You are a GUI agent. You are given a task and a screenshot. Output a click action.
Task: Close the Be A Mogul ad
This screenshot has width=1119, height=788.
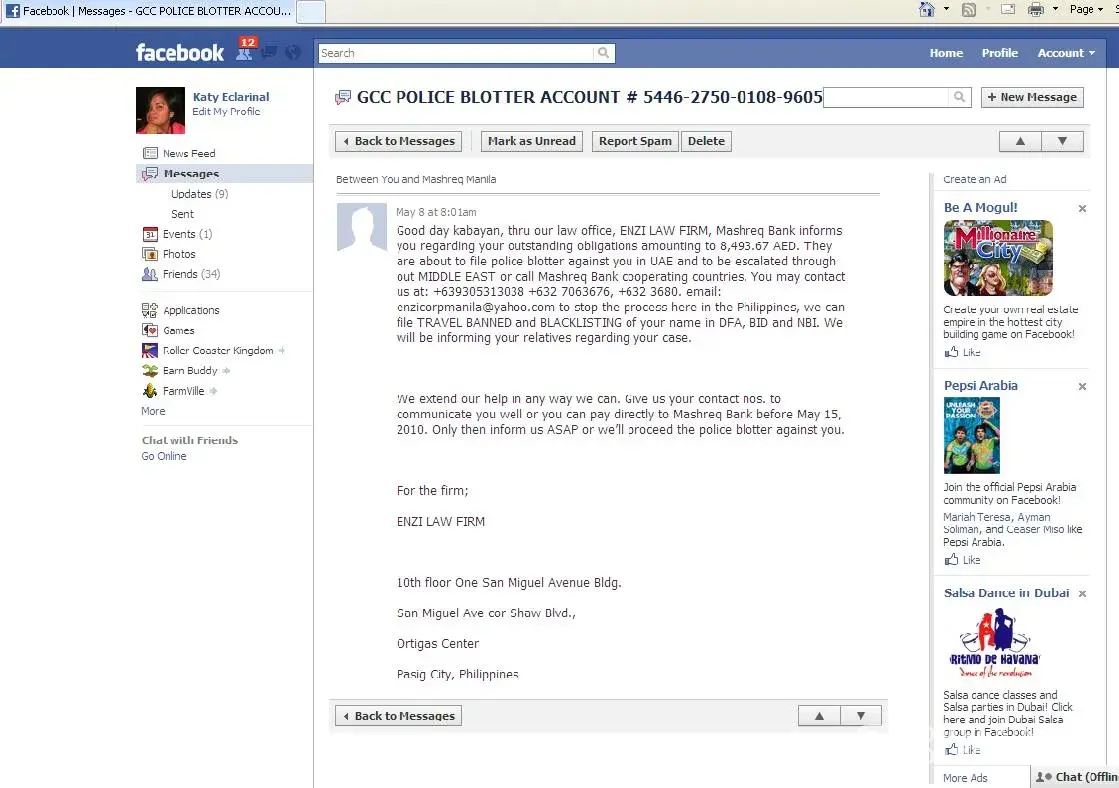pos(1082,209)
